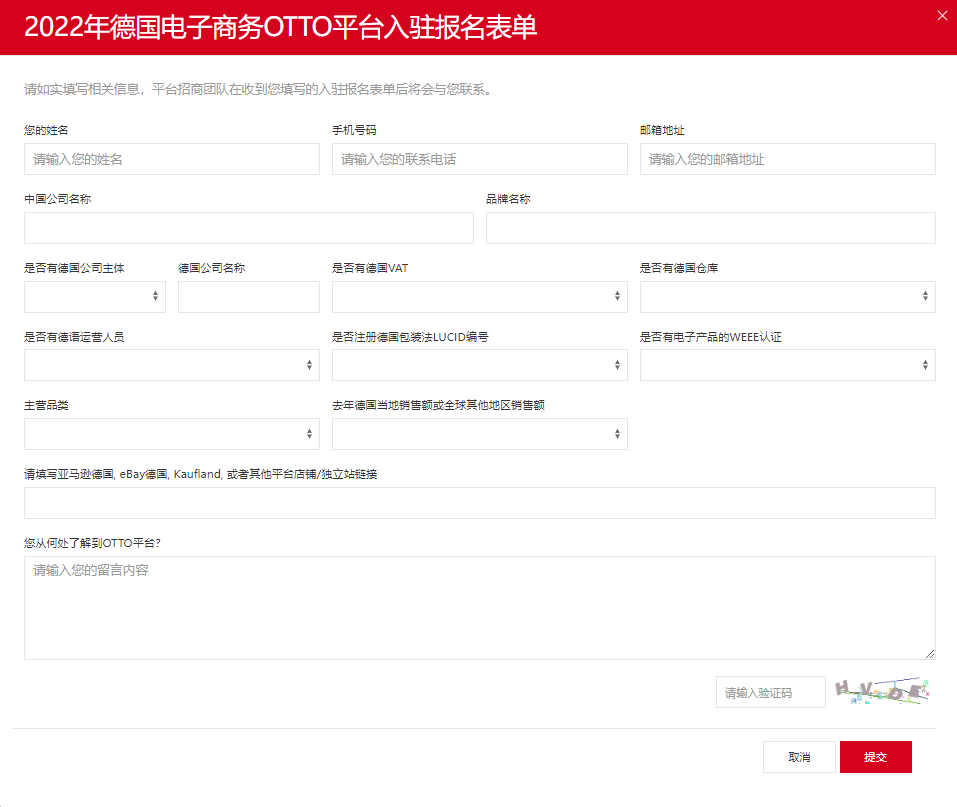Select the platform store link field
Image resolution: width=957 pixels, height=807 pixels.
479,502
